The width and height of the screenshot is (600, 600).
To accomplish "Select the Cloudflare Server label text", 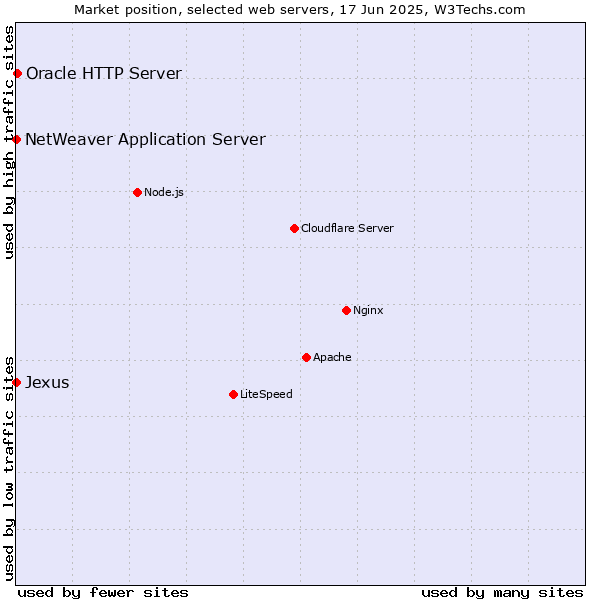I will [x=347, y=228].
